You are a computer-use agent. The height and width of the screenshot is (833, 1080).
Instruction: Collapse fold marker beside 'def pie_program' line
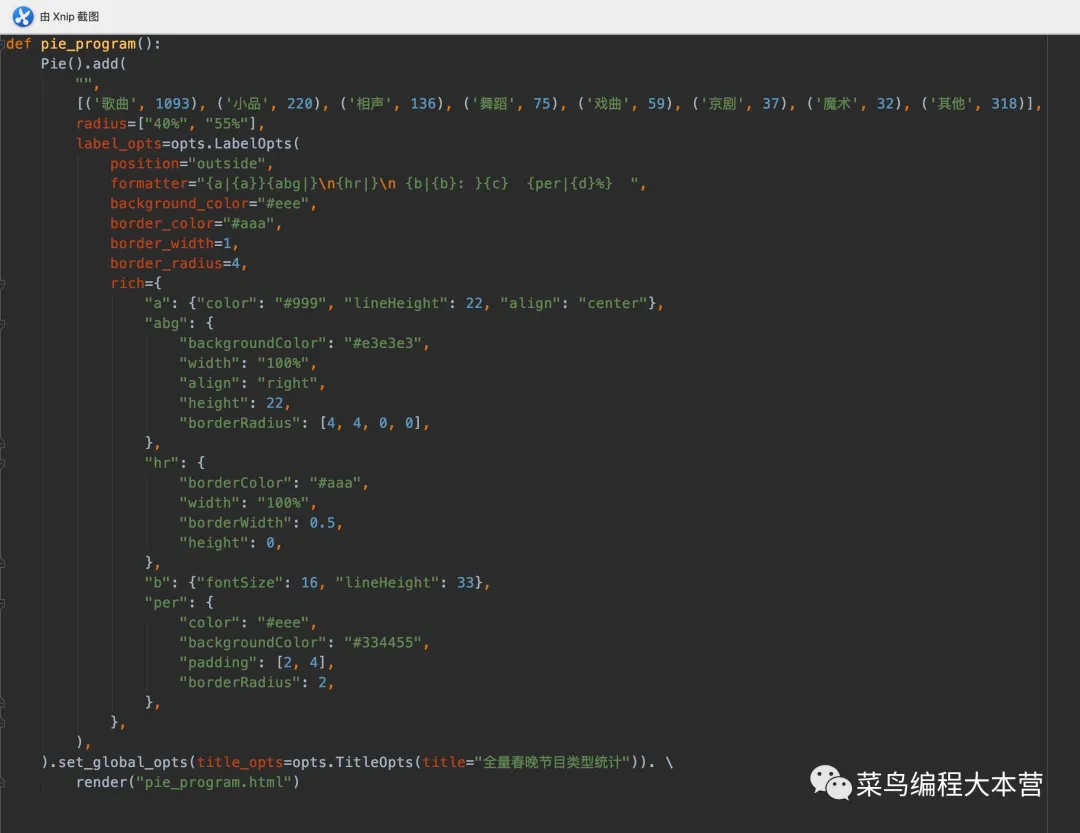[2, 44]
